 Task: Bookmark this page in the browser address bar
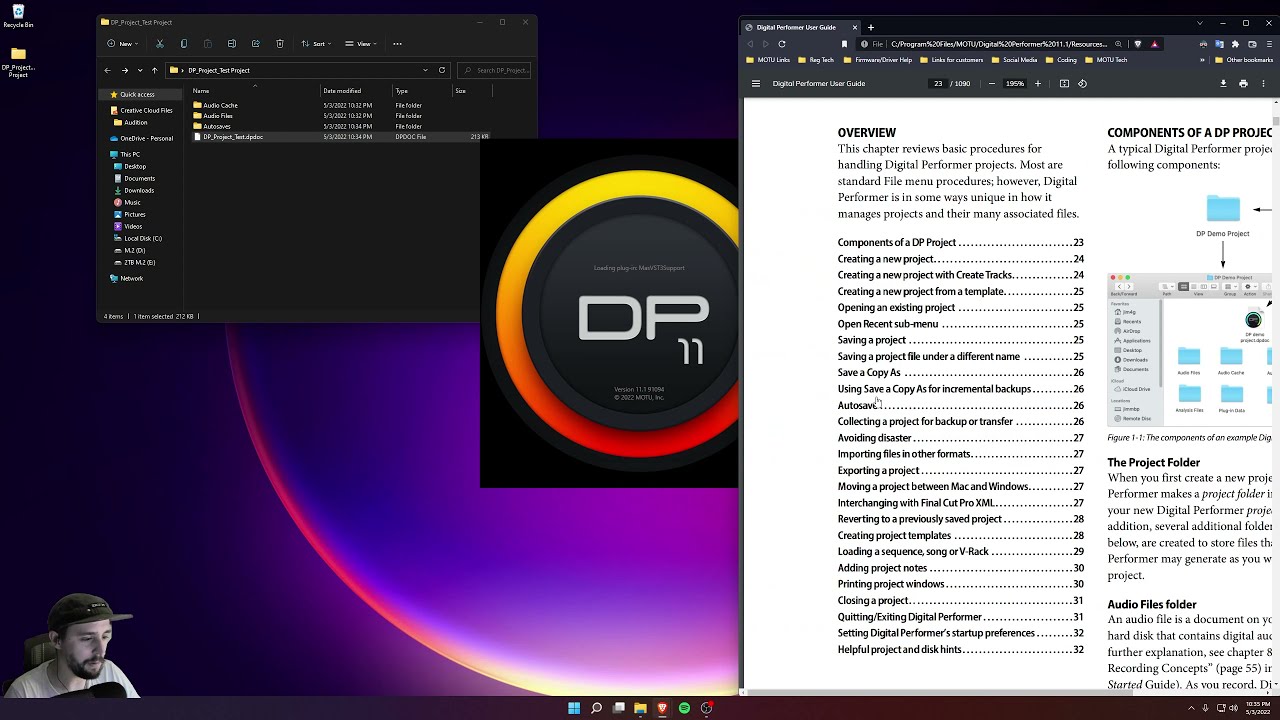[844, 44]
